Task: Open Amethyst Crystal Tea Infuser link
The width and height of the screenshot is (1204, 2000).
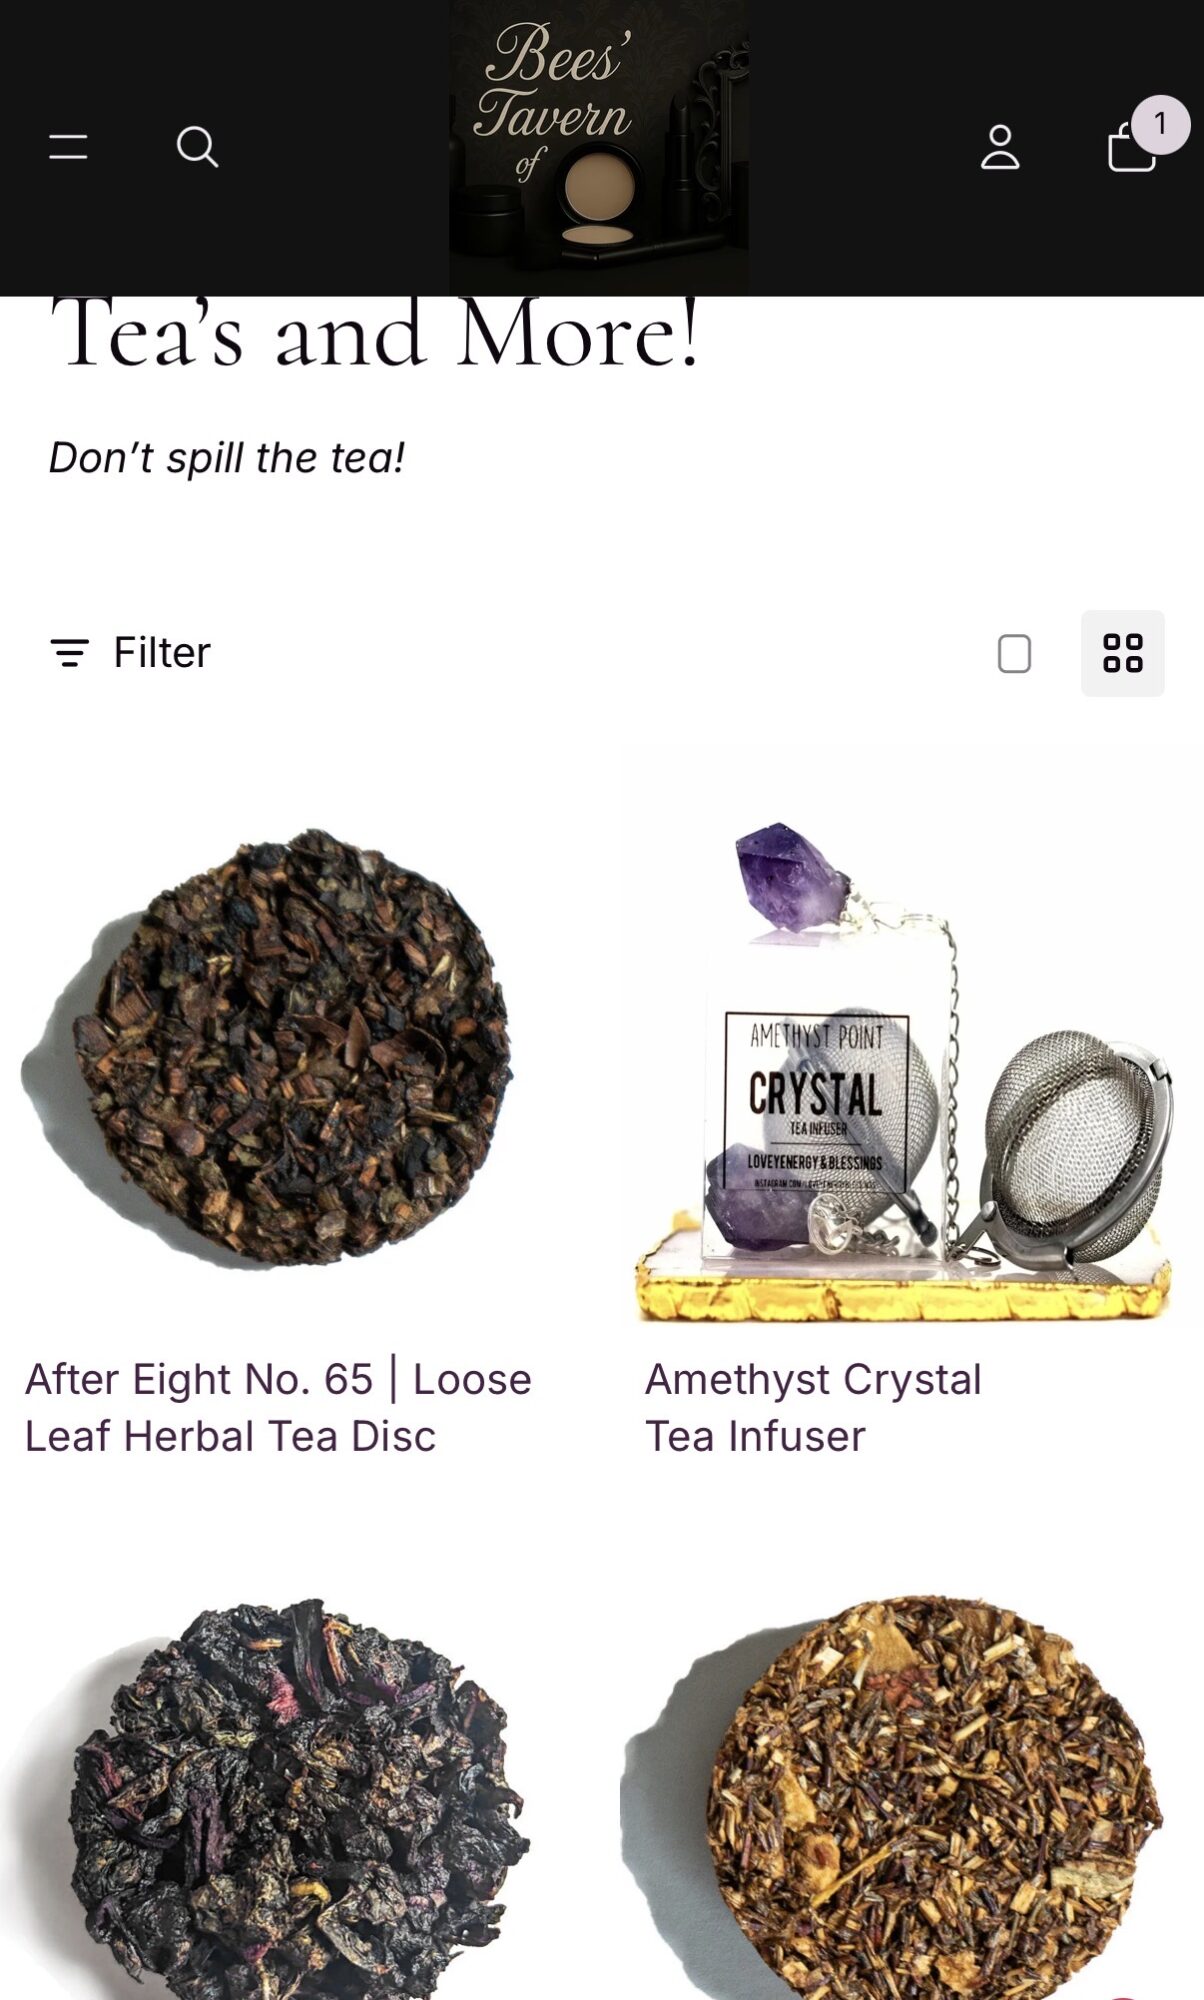Action: pyautogui.click(x=813, y=1407)
